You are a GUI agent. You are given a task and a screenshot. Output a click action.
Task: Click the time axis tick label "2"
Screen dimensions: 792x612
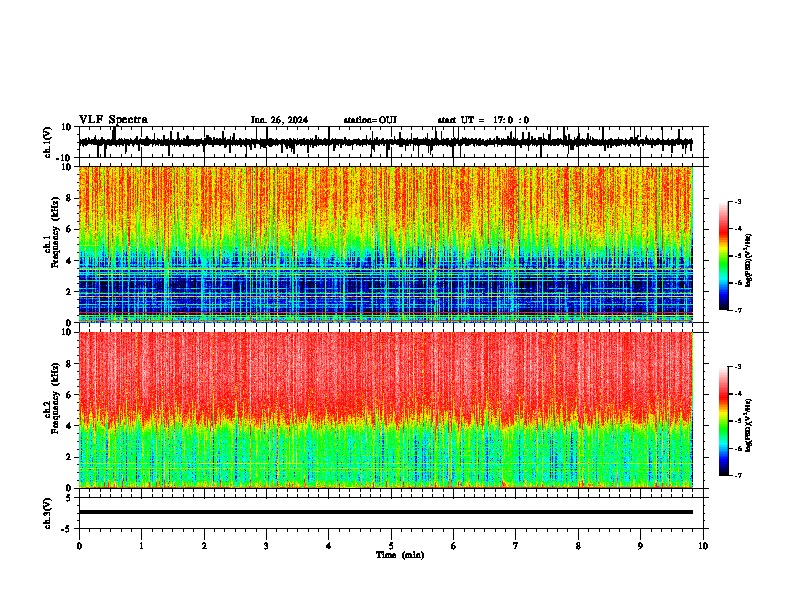[x=204, y=546]
